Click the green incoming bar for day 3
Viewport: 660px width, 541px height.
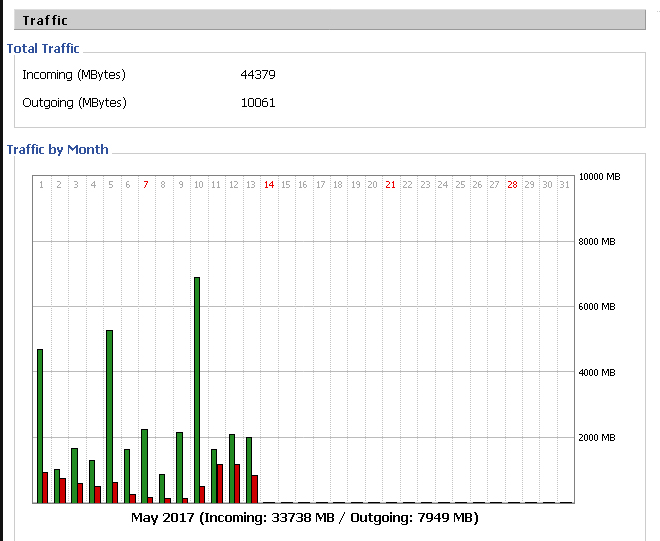point(75,475)
